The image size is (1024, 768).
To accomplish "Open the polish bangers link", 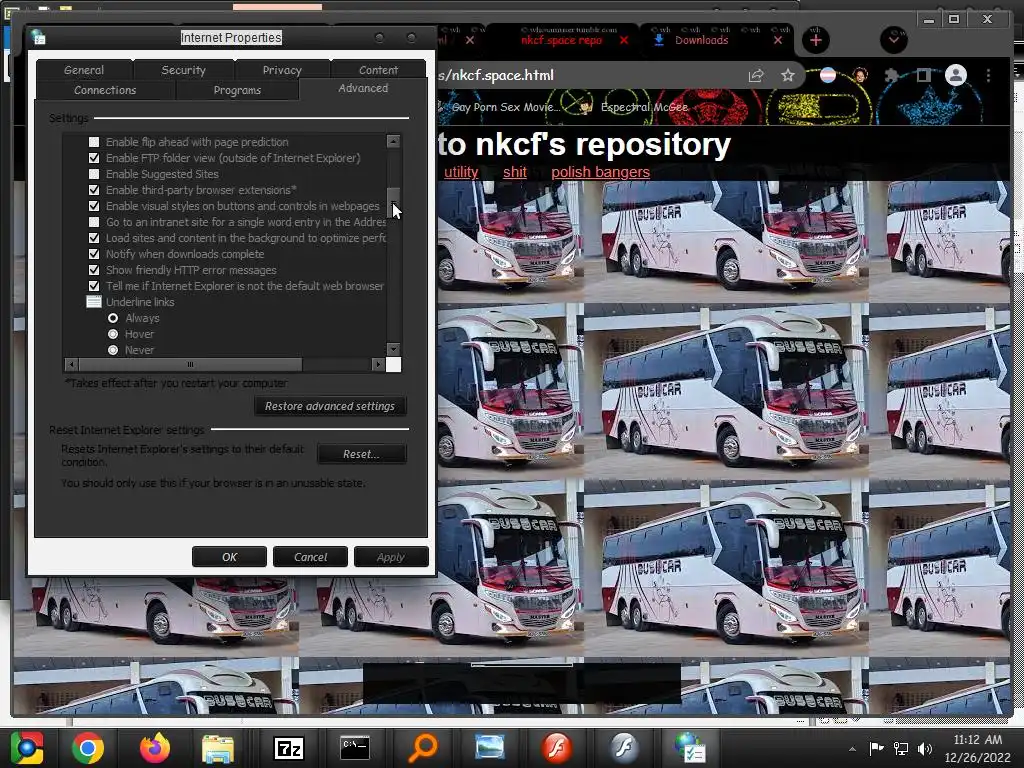I will [x=600, y=172].
